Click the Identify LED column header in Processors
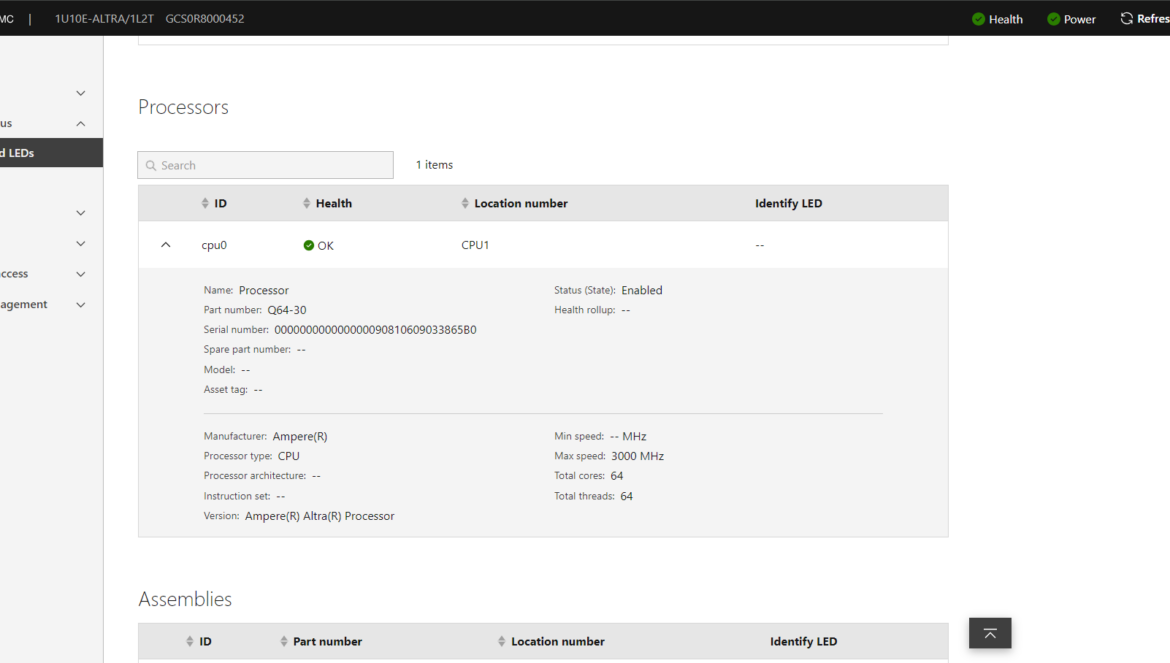This screenshot has height=663, width=1170. tap(789, 204)
